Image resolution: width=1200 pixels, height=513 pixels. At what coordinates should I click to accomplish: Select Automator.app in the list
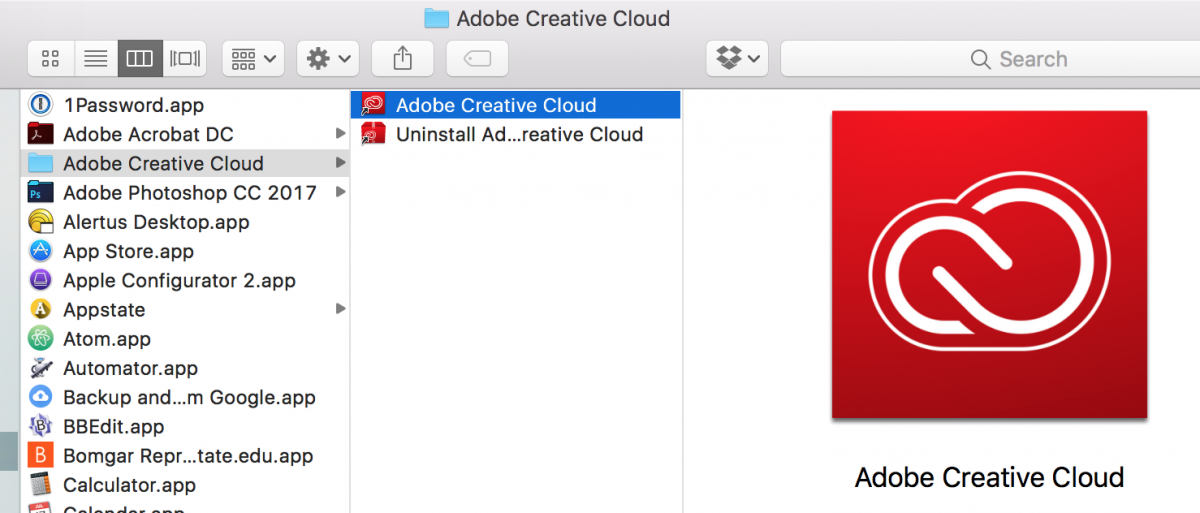coord(130,369)
